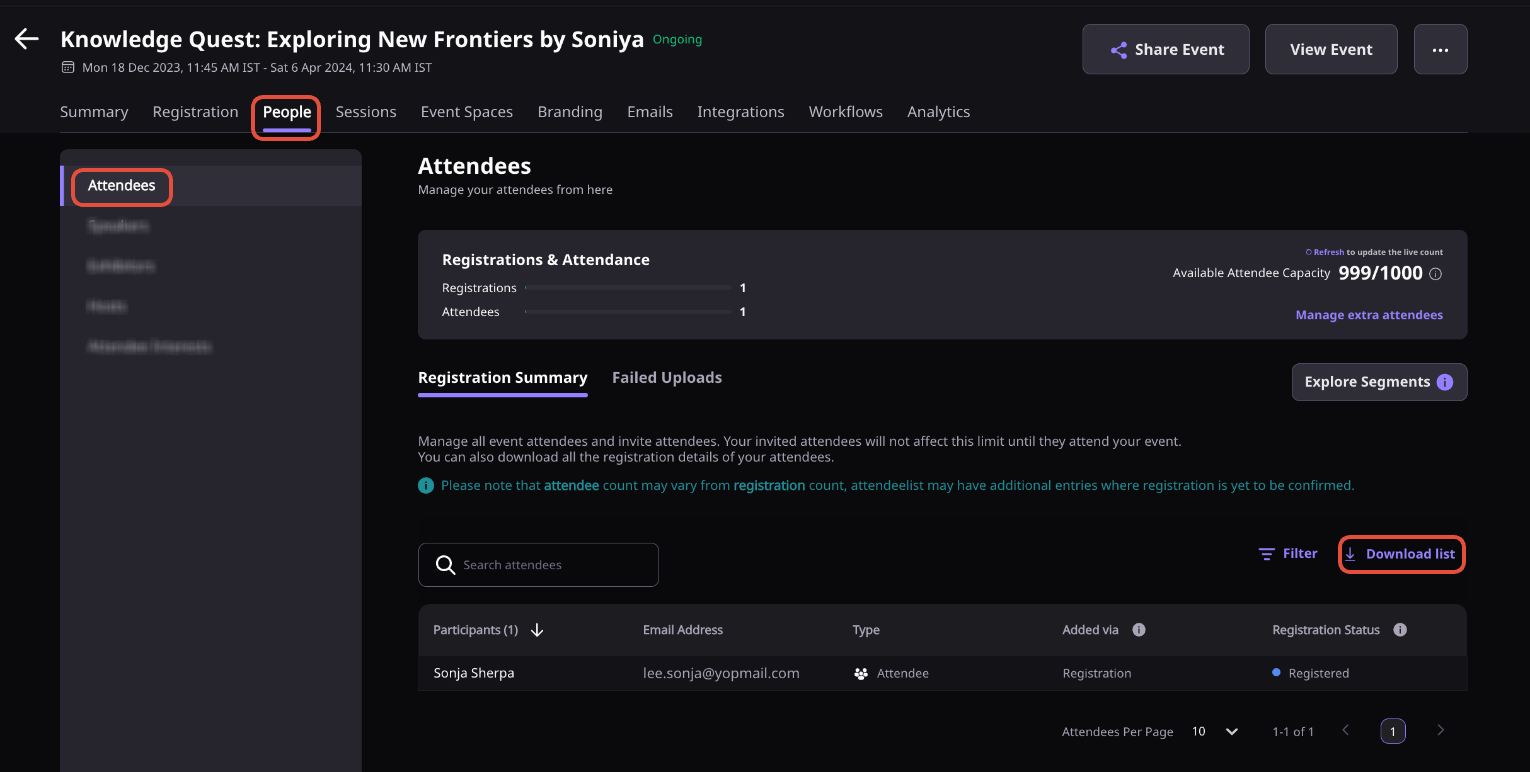Click the info icon beside attendee capacity
Screen dimensions: 1530x772
click(1435, 274)
